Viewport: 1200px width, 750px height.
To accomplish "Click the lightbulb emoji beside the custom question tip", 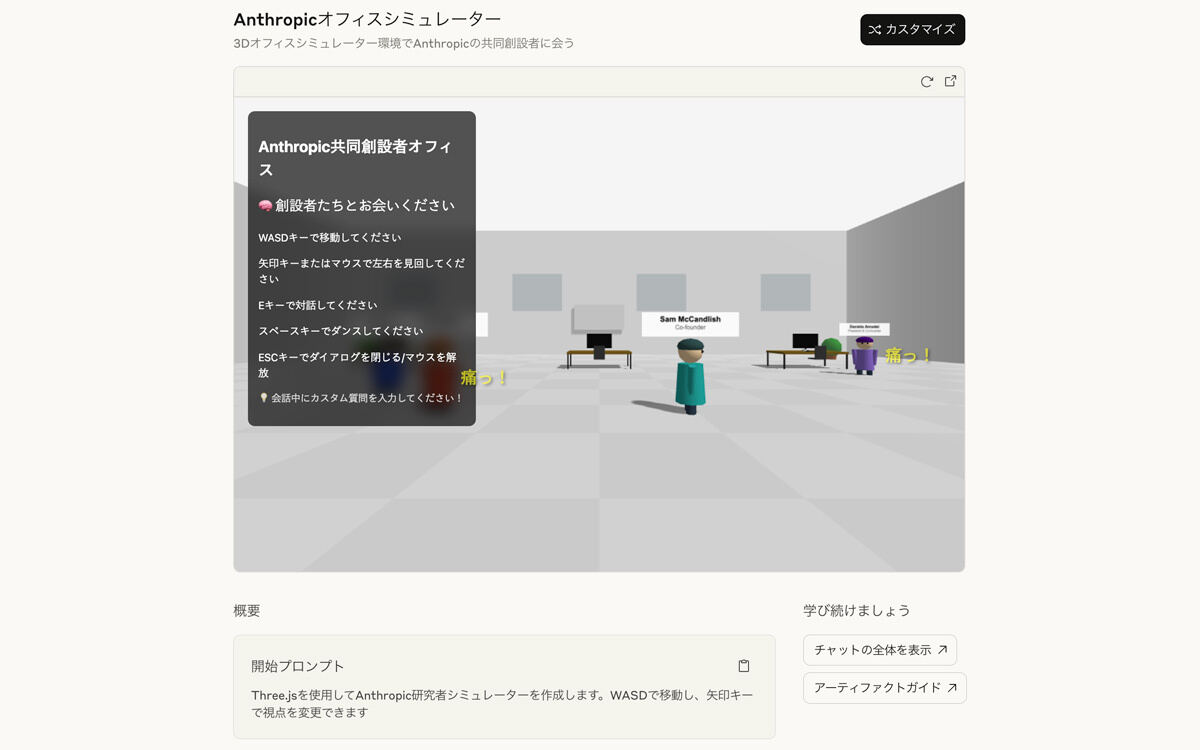I will pyautogui.click(x=264, y=398).
